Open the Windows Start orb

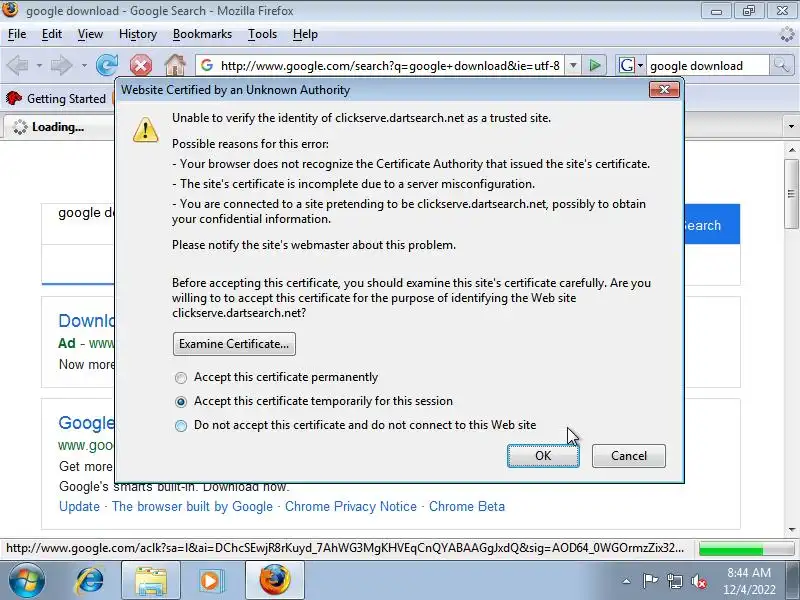point(27,581)
